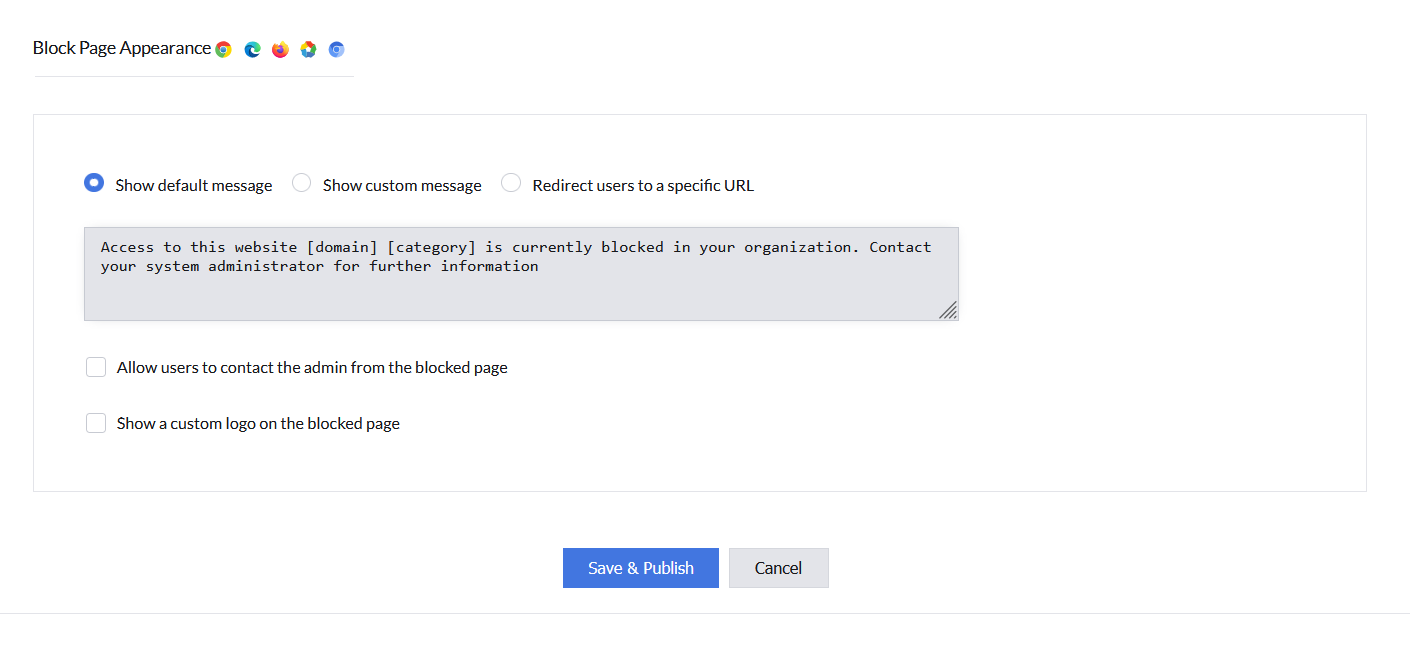Enable Allow users to contact the admin checkbox
Screen dimensions: 1410x657
[96, 367]
